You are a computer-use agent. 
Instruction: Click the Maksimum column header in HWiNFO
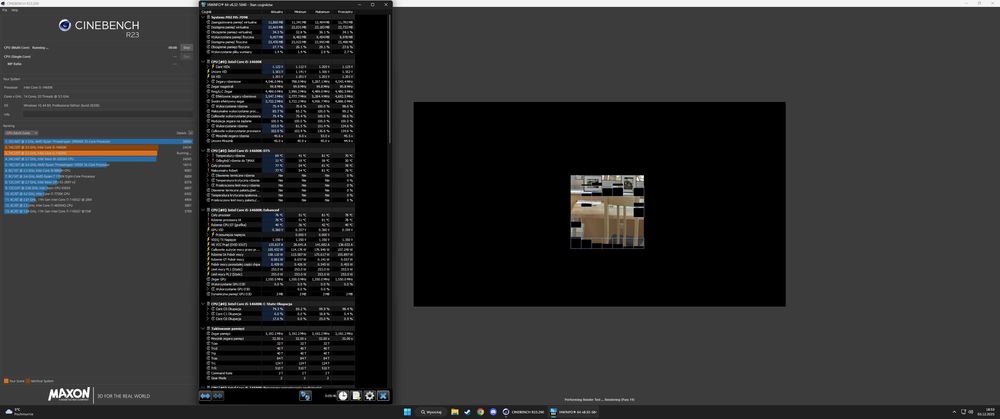click(x=323, y=11)
